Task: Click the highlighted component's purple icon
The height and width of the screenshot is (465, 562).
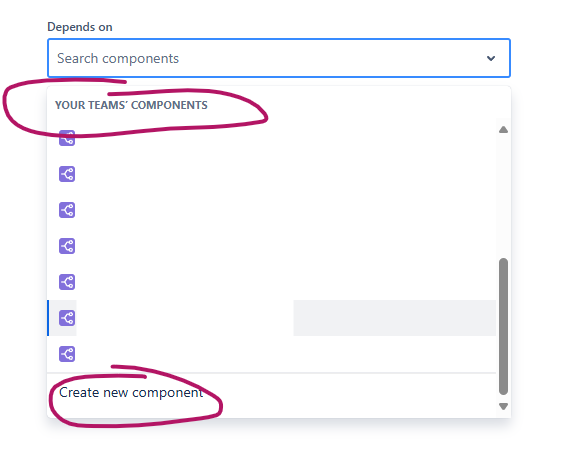Action: [67, 318]
